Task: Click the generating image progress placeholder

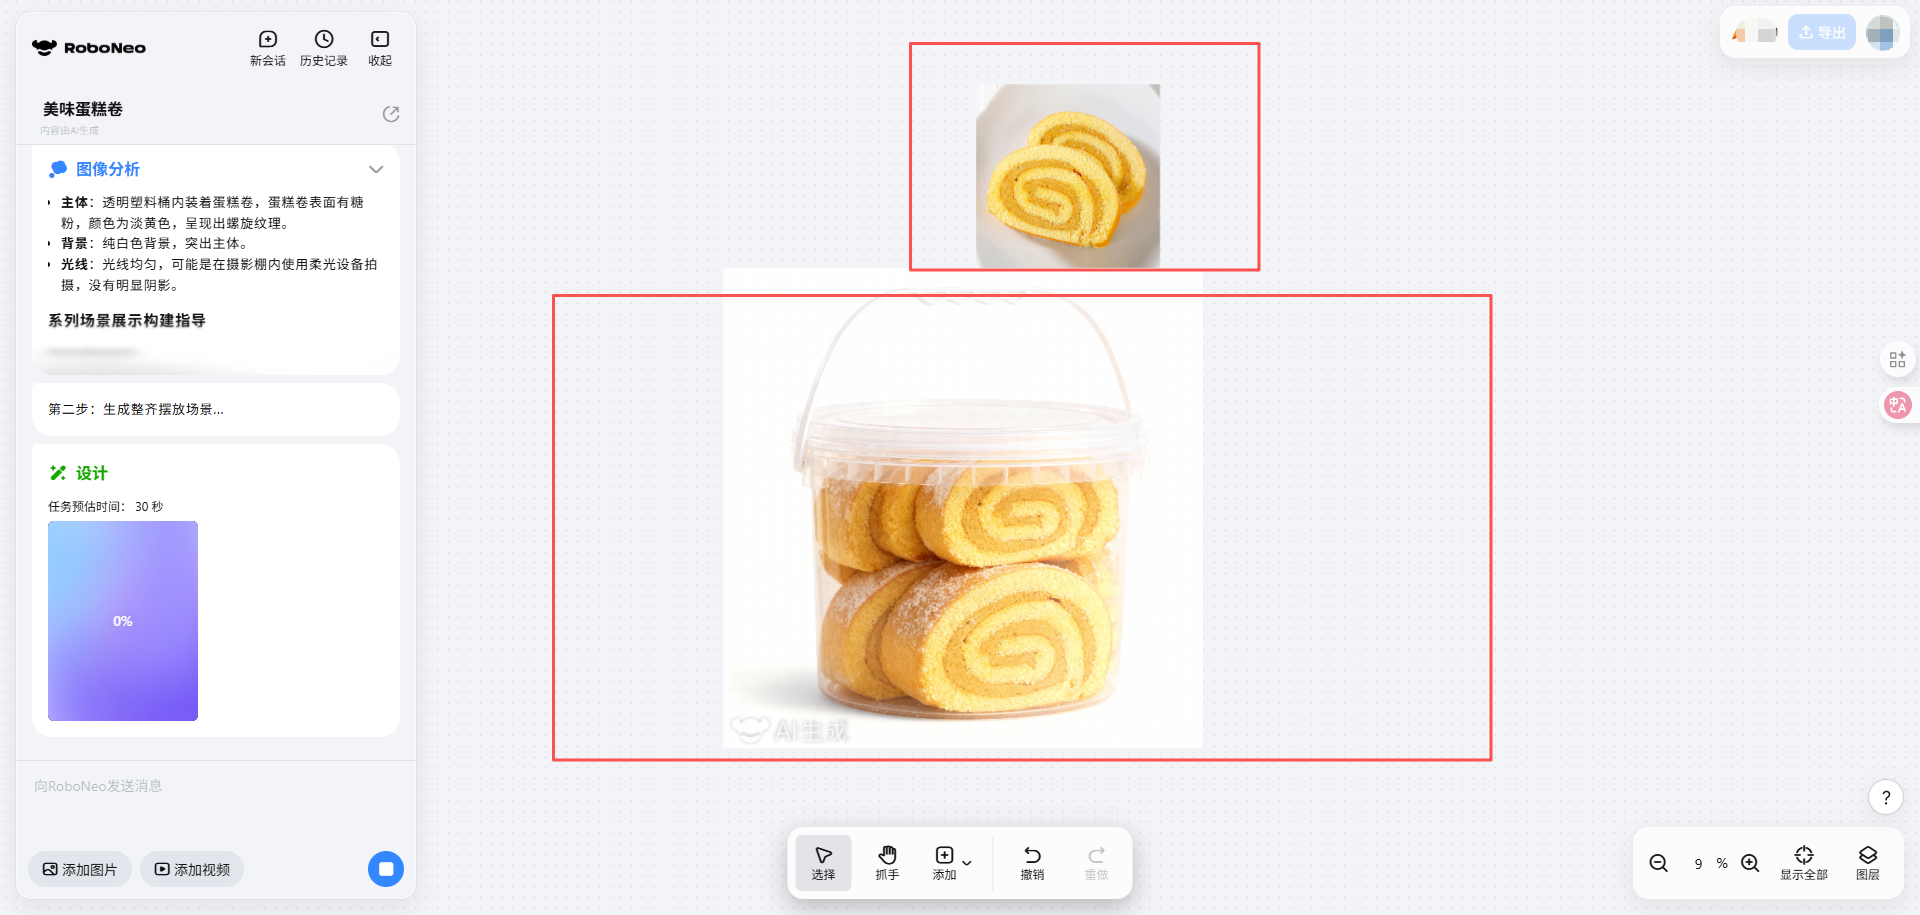Action: tap(123, 621)
